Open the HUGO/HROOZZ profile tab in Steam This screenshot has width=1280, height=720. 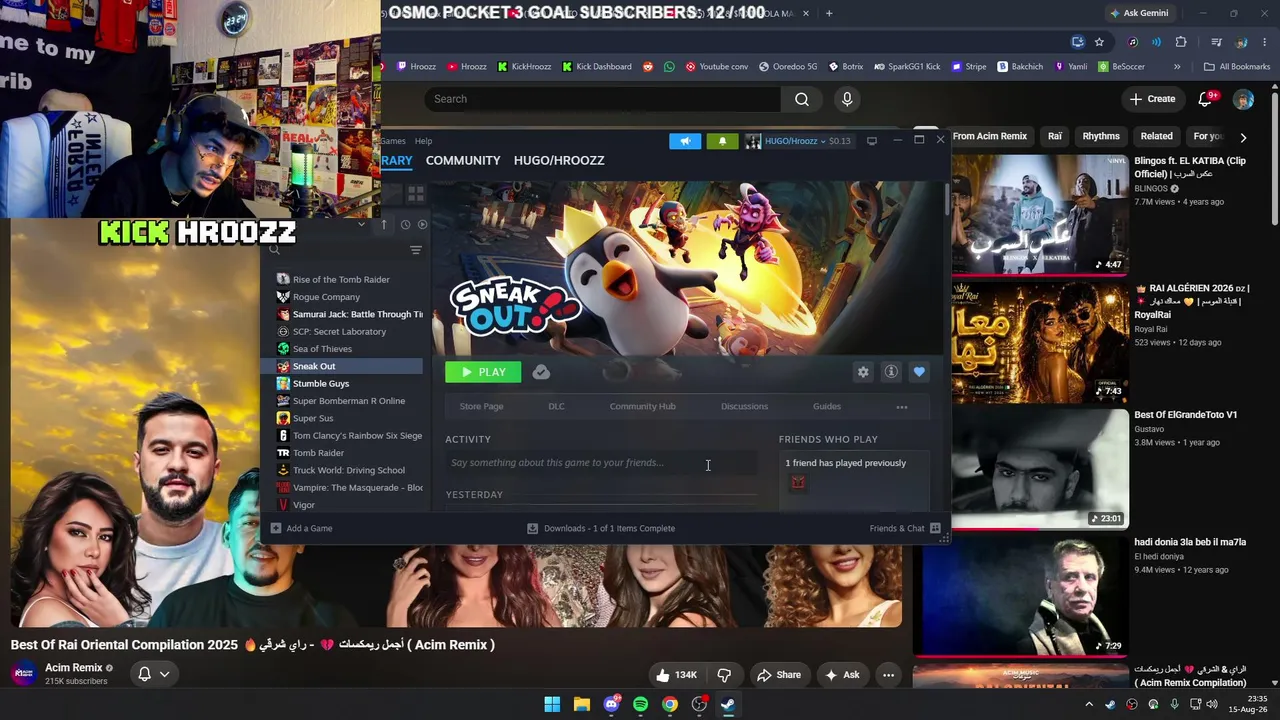coord(559,160)
